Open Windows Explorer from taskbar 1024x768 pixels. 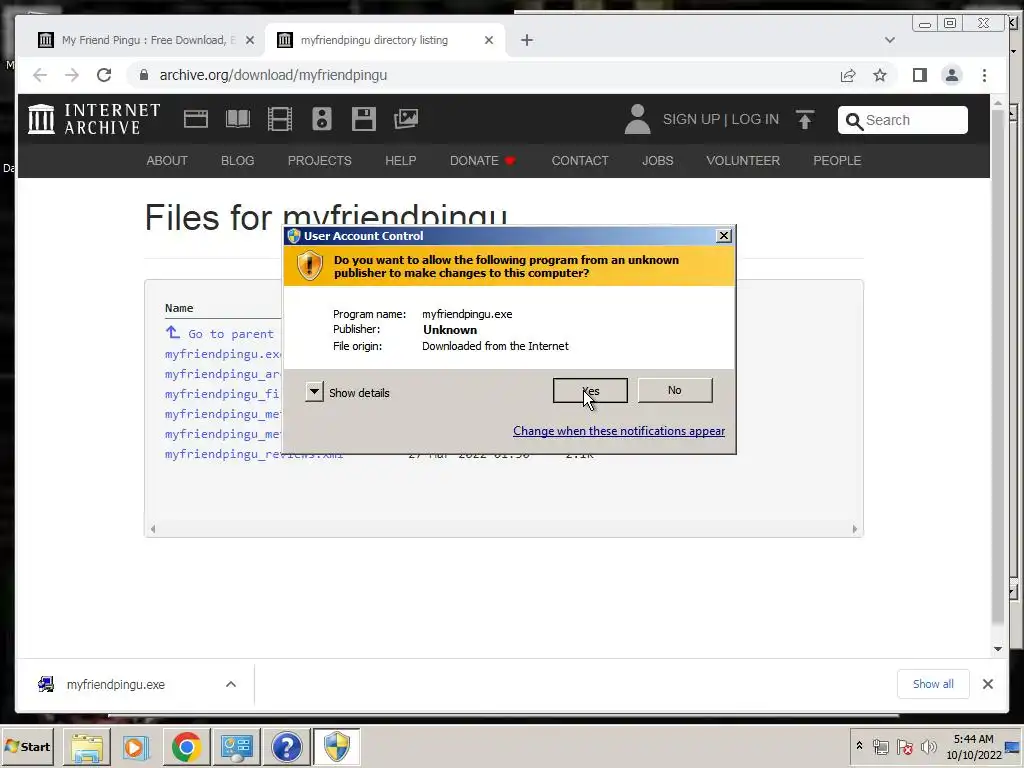(x=87, y=746)
